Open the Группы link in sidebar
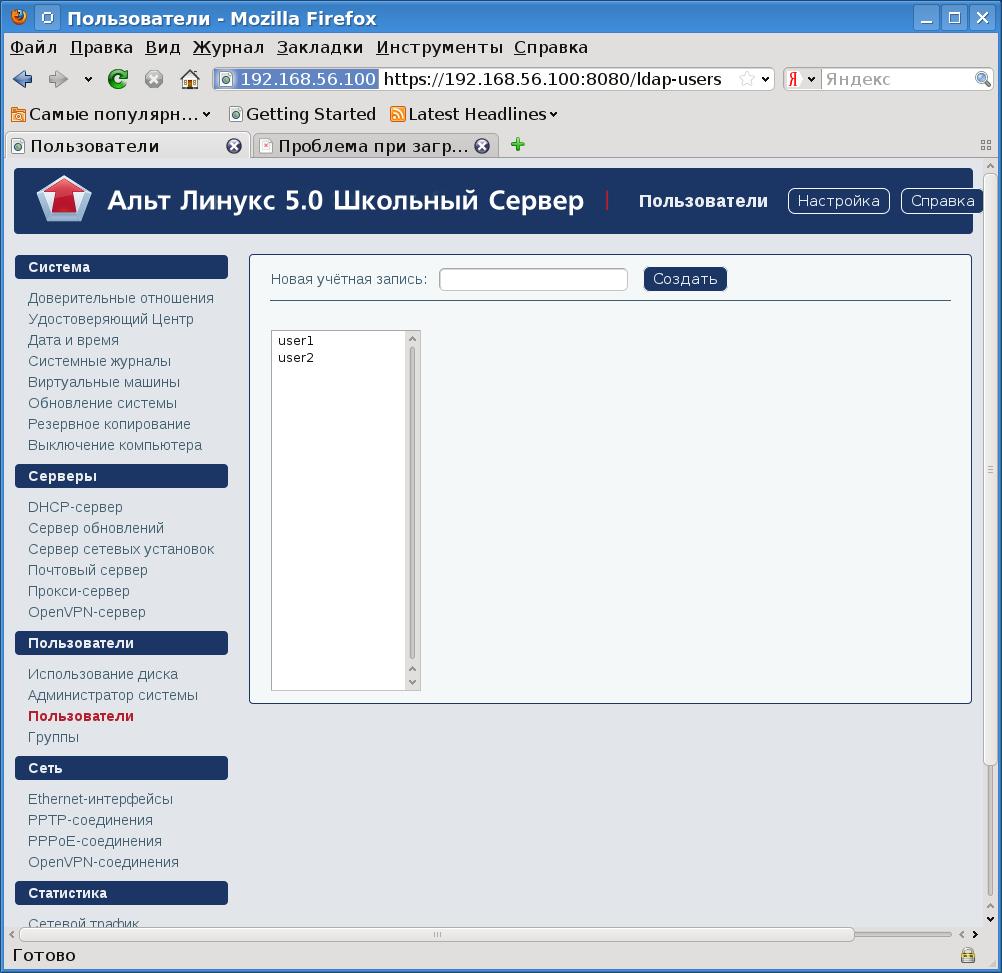Image resolution: width=1002 pixels, height=973 pixels. pos(53,737)
